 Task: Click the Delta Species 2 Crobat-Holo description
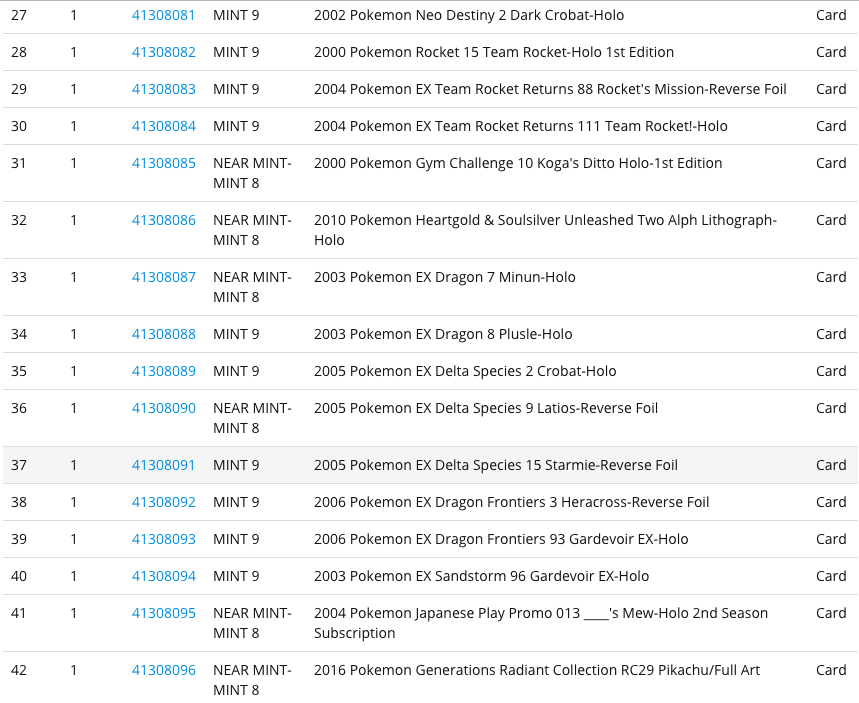[465, 371]
